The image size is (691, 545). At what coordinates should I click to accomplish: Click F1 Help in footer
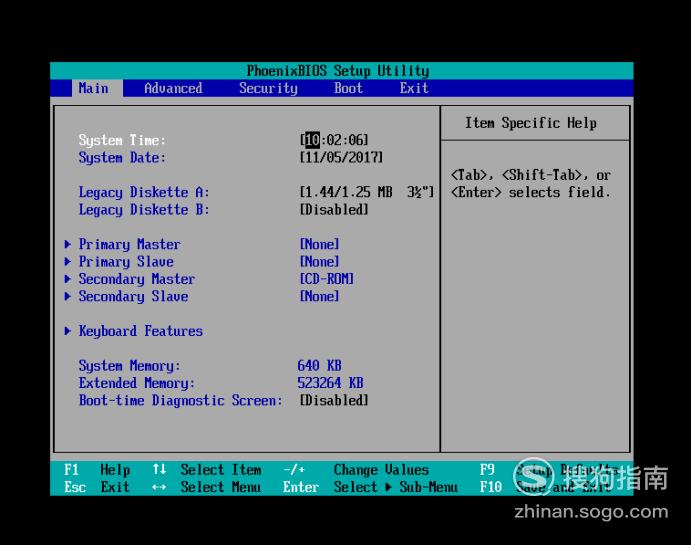[97, 470]
